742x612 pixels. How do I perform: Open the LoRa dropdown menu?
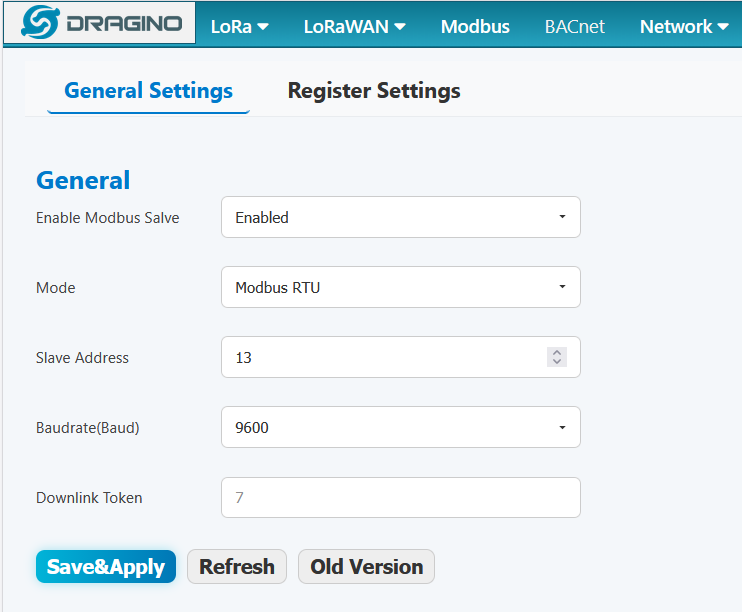[x=239, y=27]
